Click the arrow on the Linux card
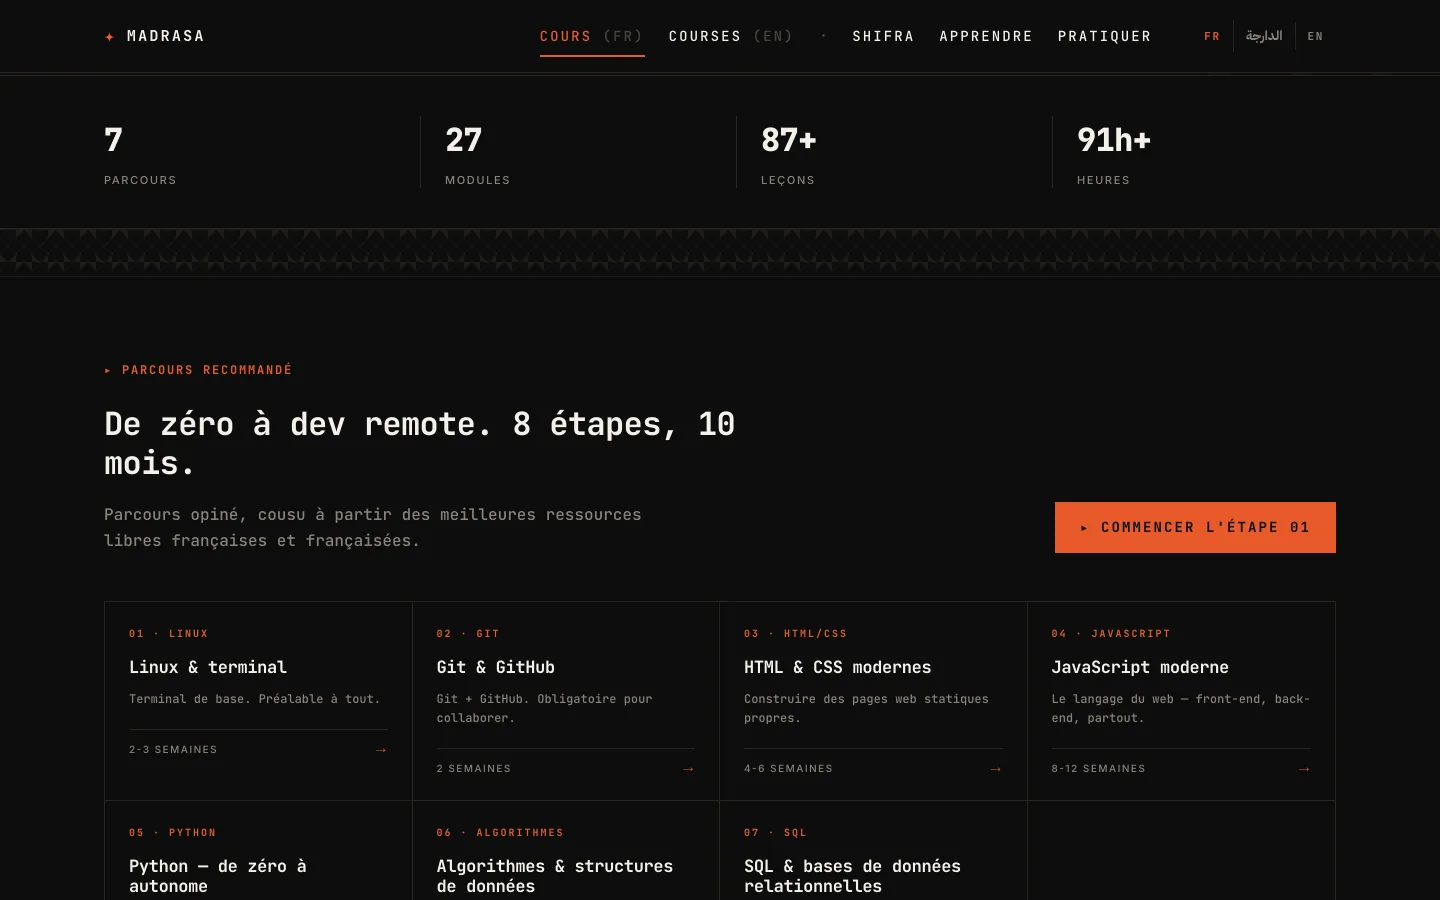The height and width of the screenshot is (900, 1440). point(381,750)
